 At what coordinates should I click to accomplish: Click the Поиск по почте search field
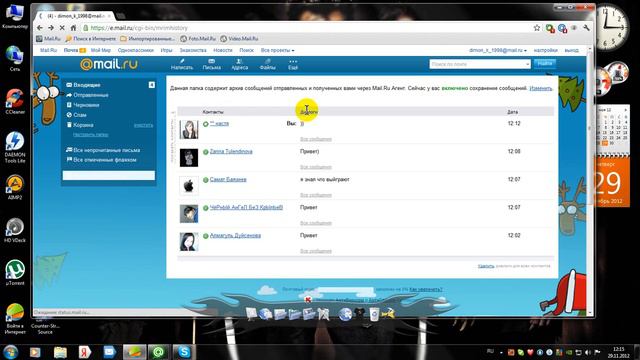pos(476,64)
